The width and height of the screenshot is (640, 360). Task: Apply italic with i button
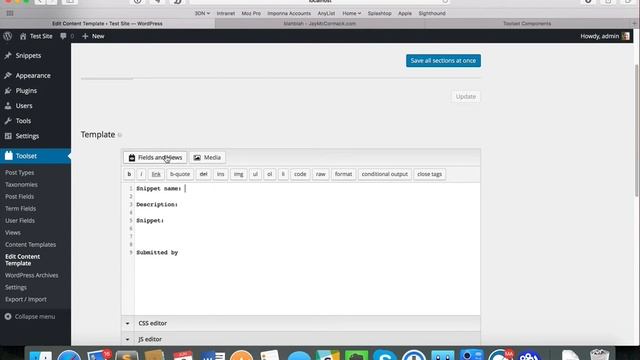pos(141,174)
